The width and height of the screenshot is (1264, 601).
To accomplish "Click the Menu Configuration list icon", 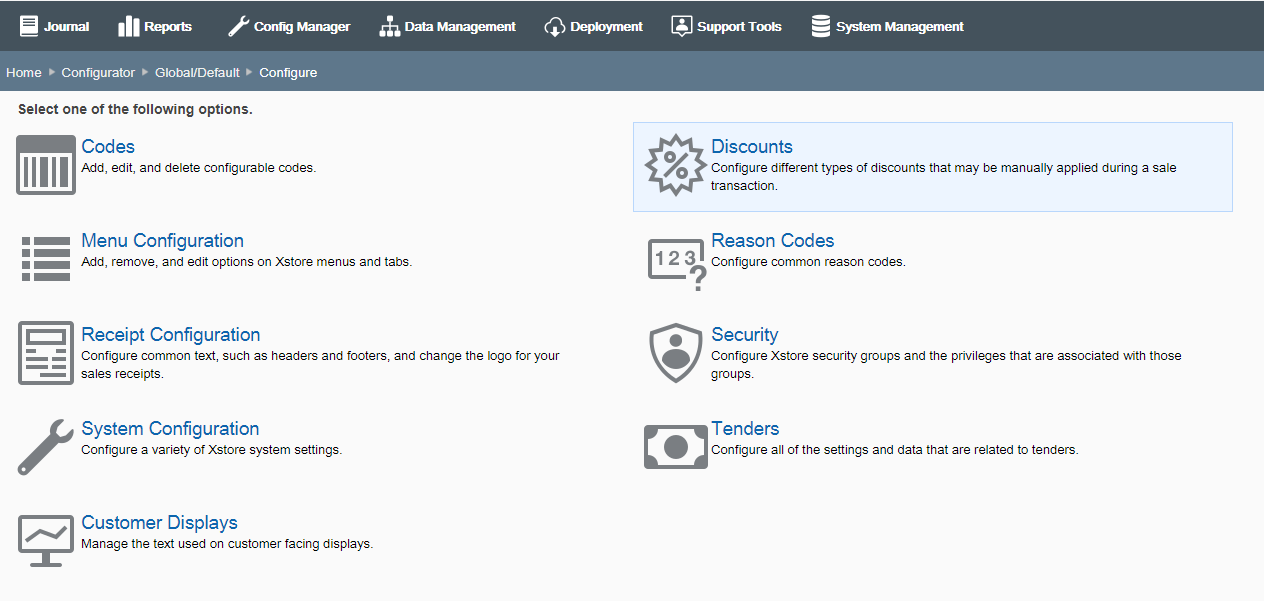I will [45, 257].
